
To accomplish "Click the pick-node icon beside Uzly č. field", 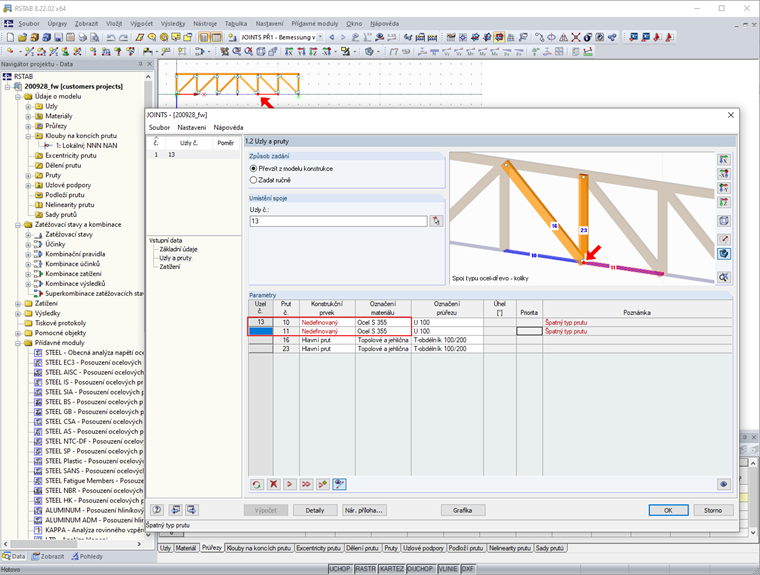I will point(436,221).
